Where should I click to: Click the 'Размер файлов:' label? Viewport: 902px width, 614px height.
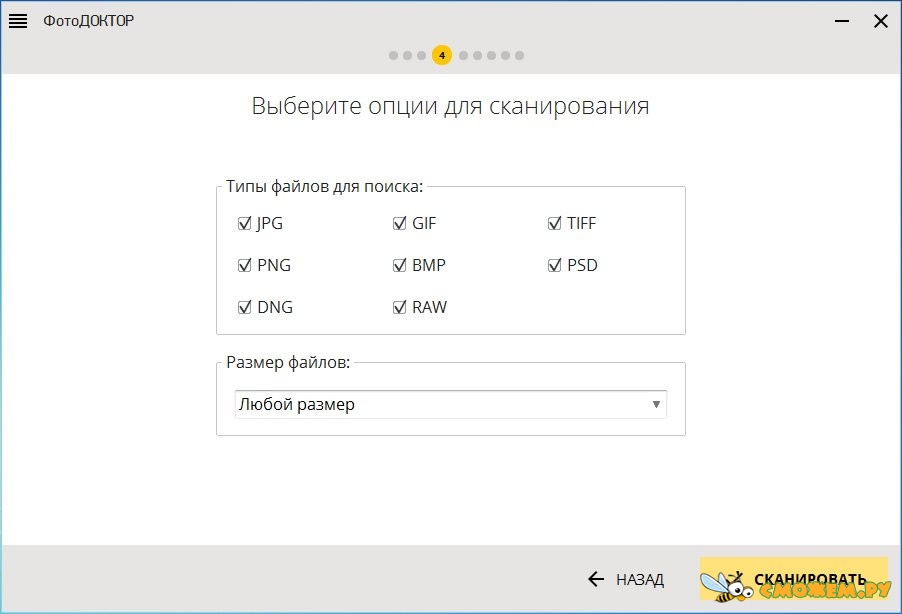click(x=288, y=363)
